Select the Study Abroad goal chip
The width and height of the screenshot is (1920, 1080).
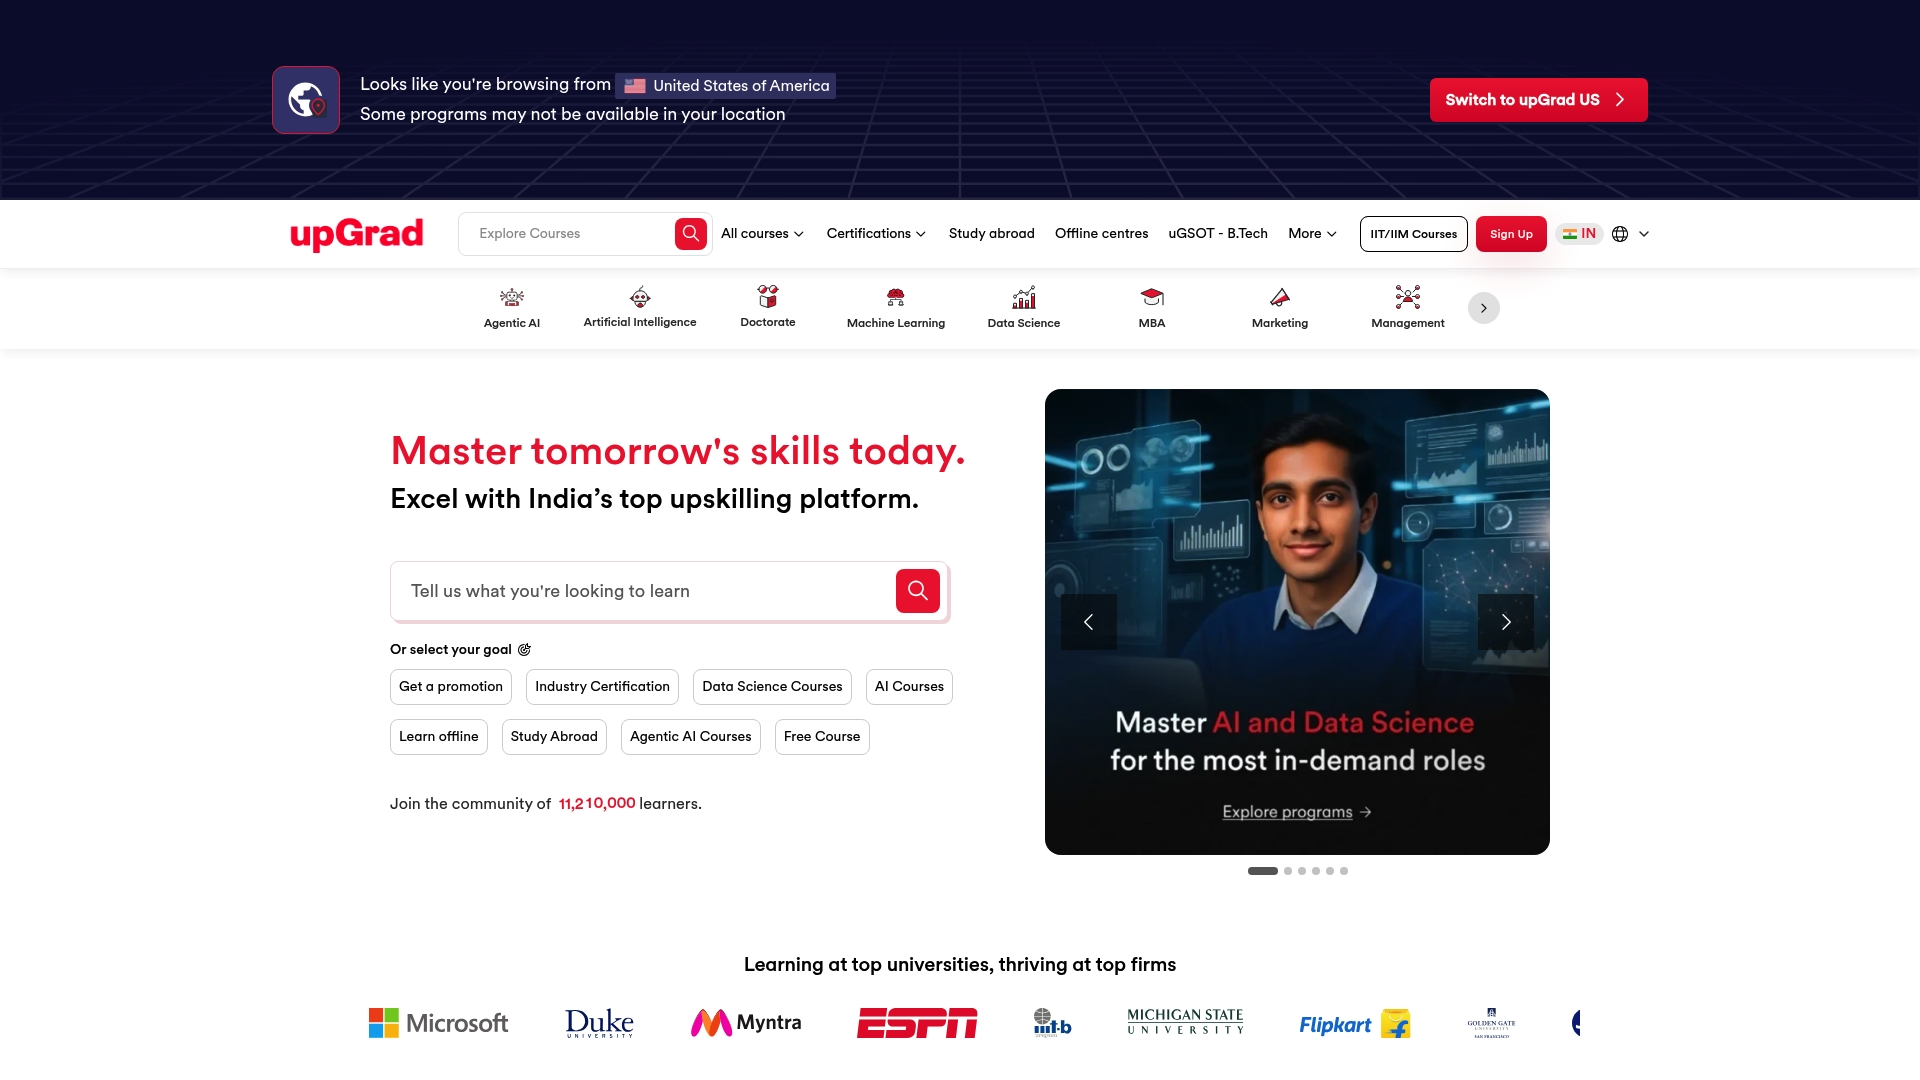pos(554,737)
